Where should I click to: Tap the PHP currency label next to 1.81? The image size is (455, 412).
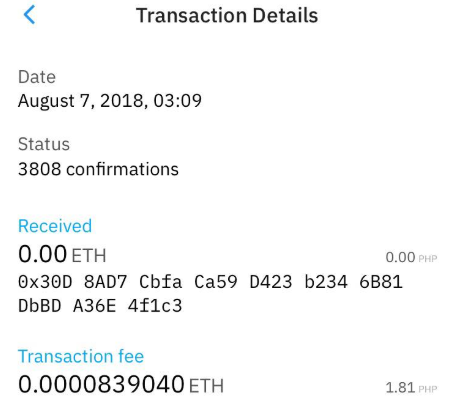pos(428,389)
